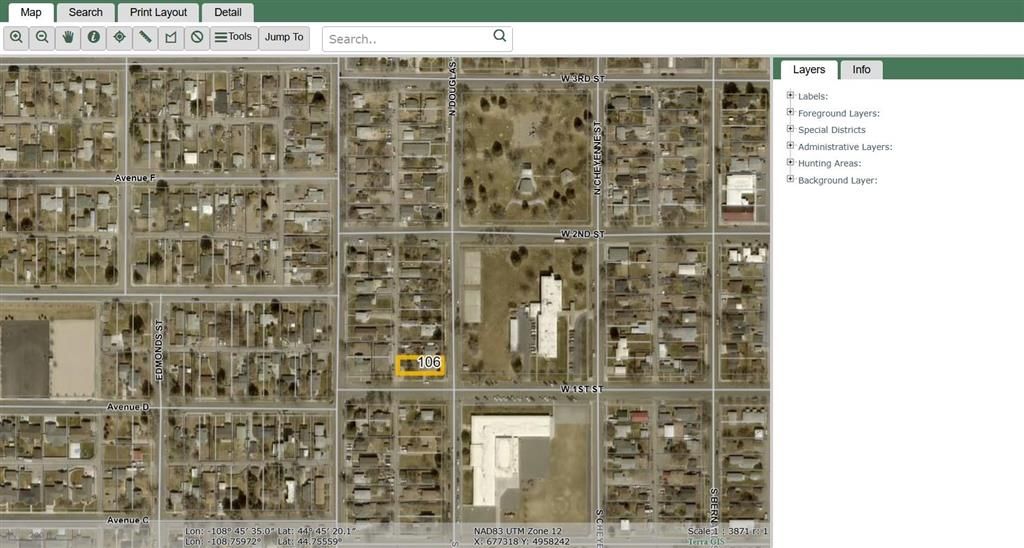
Task: Click the locate target crosshair tool
Action: [120, 37]
